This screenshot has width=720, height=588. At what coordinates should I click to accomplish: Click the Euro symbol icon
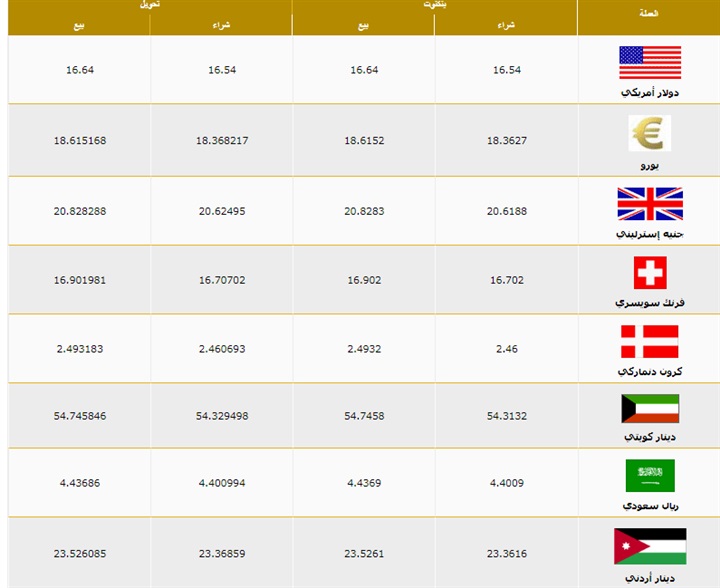point(649,132)
